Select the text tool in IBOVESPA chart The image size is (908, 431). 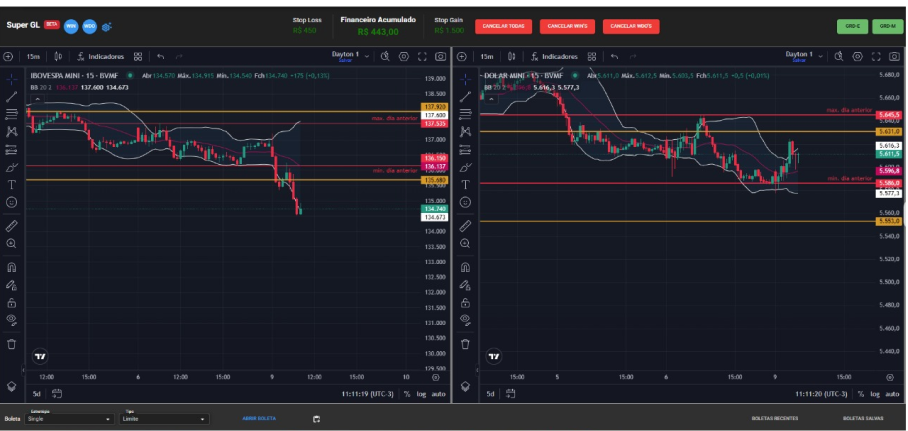[x=12, y=185]
